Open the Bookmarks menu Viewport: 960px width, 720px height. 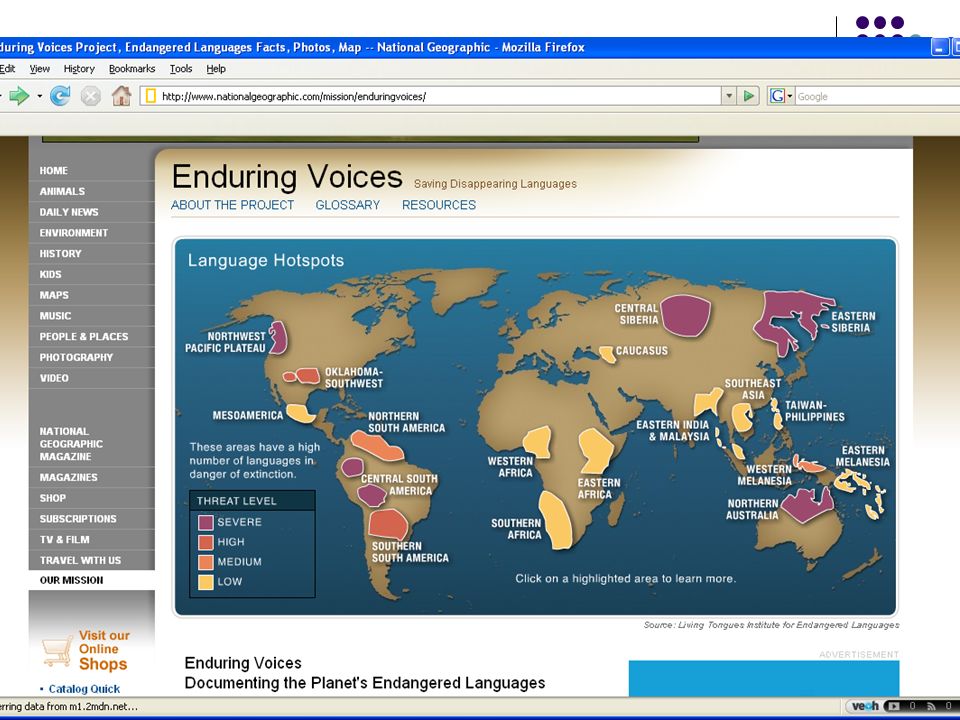132,69
